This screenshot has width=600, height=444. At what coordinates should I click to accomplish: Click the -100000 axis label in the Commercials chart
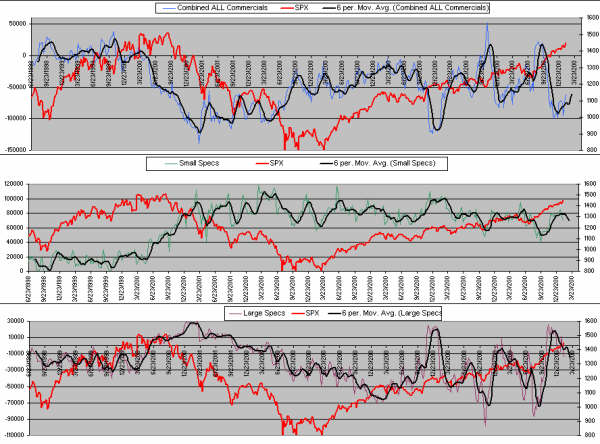[x=16, y=118]
